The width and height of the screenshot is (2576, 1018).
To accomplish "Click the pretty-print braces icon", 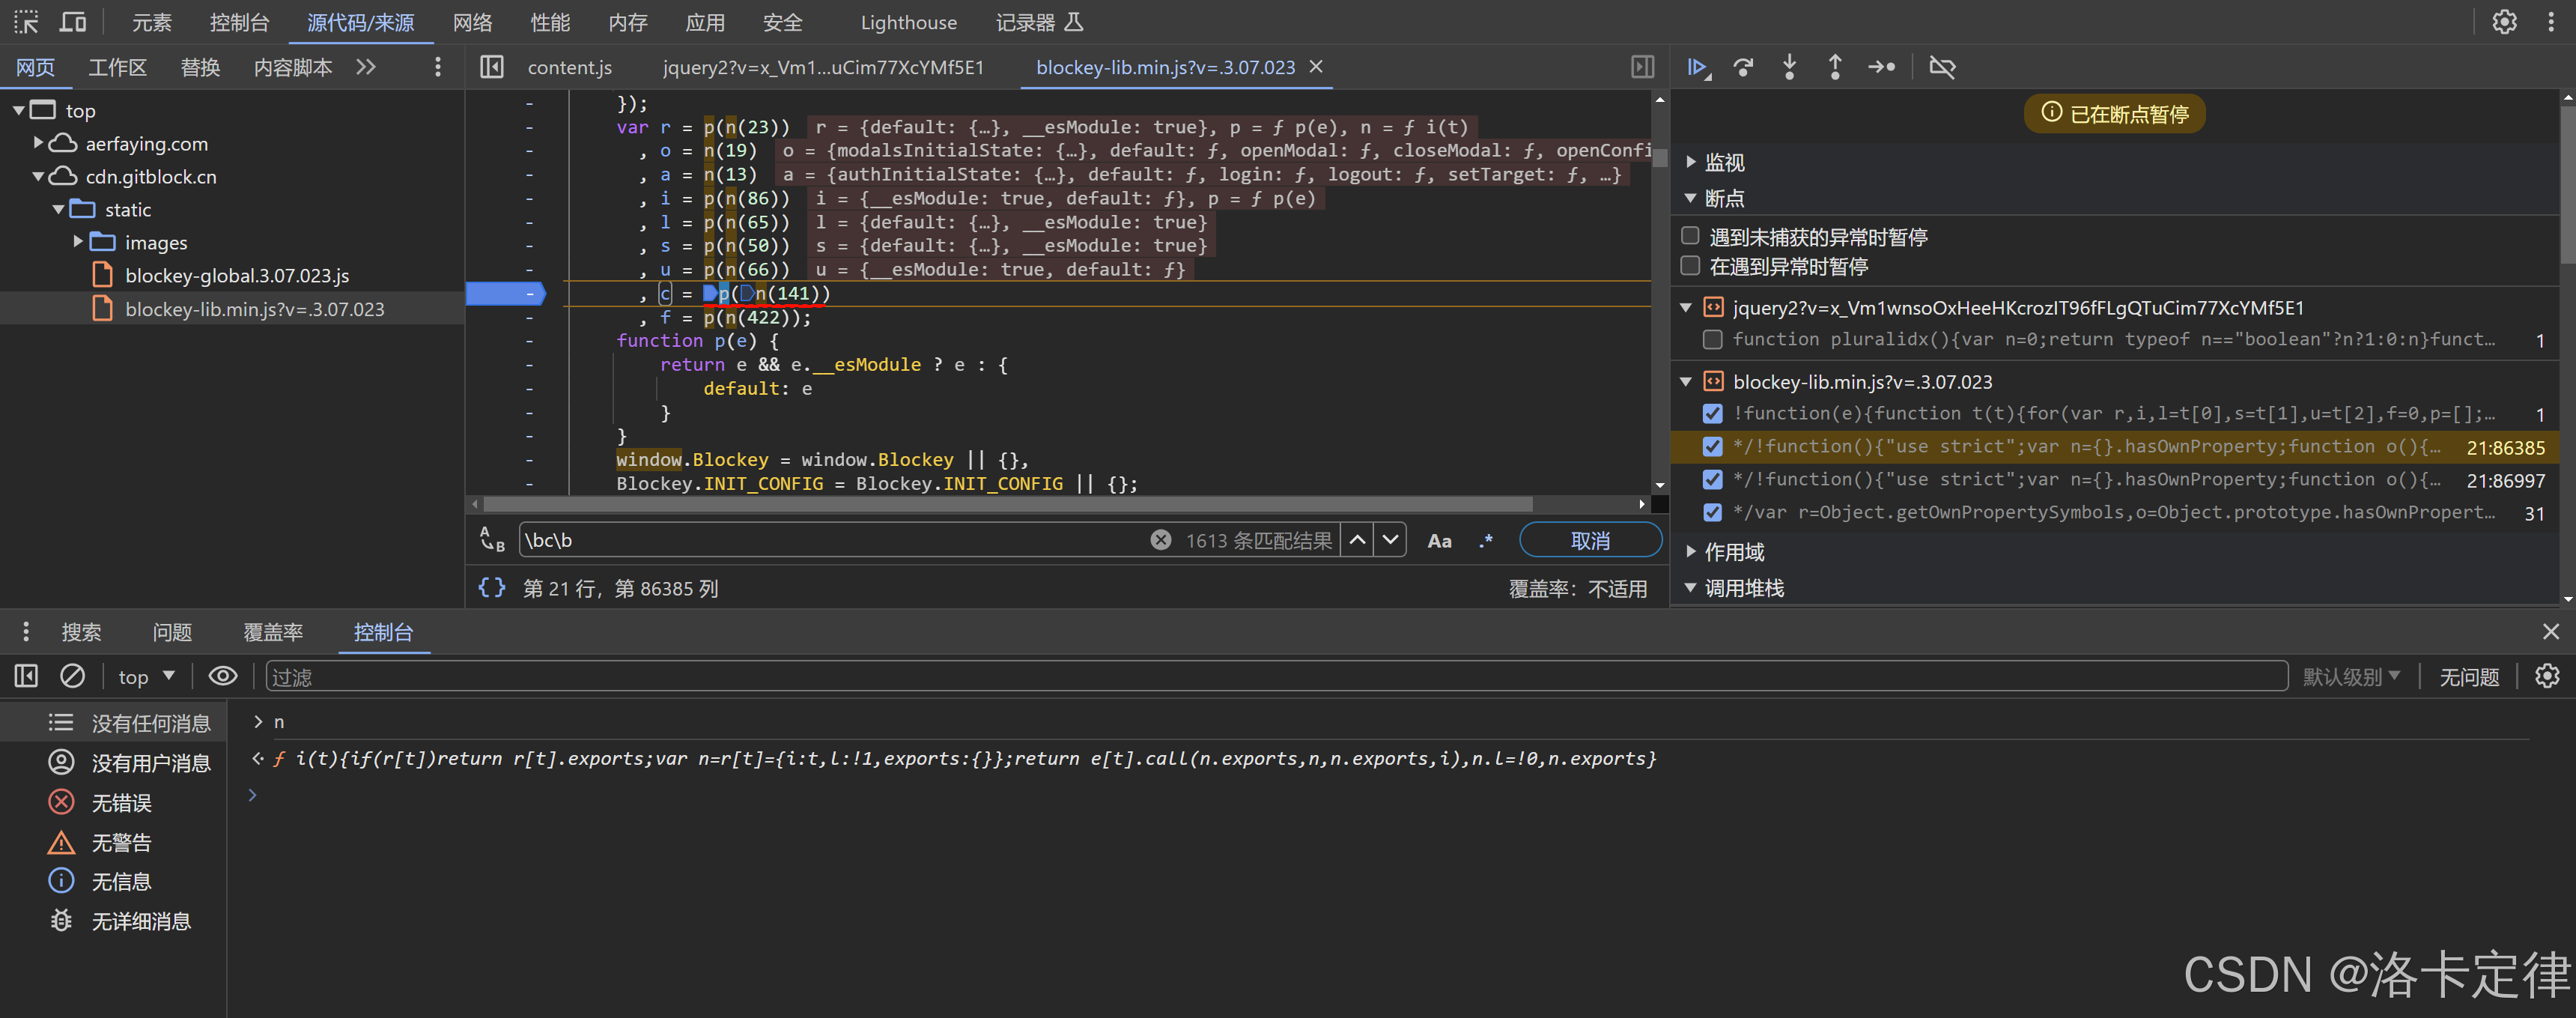I will 491,588.
